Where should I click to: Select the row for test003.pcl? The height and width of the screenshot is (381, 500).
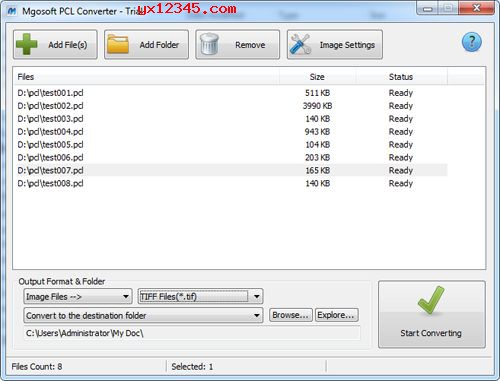coord(232,119)
